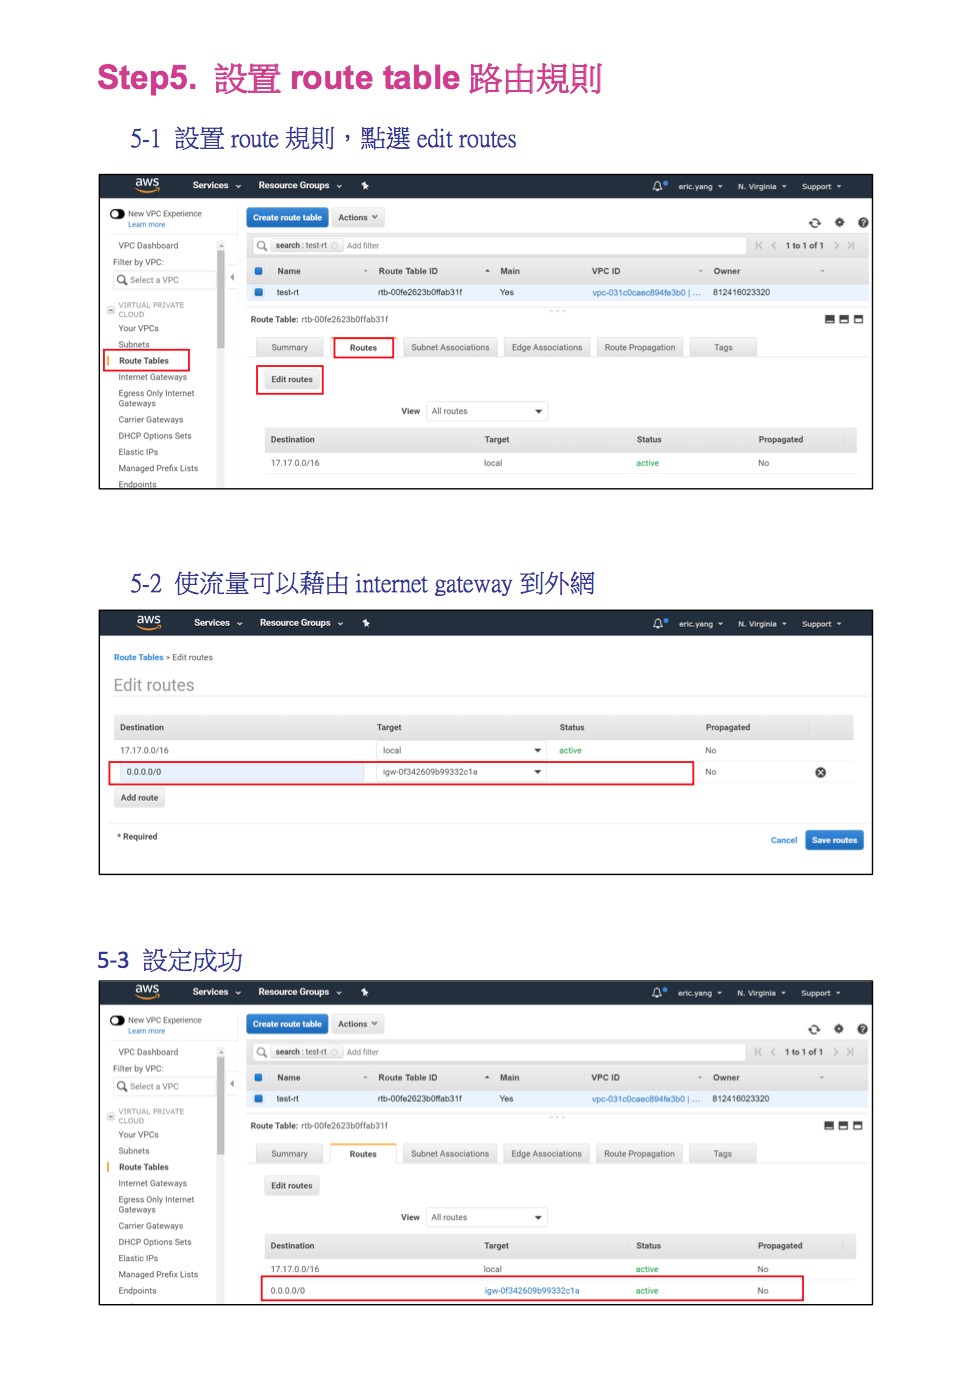Viewport: 968px width, 1384px height.
Task: Click the help question mark in the step 5-3 screenshot
Action: (862, 1029)
